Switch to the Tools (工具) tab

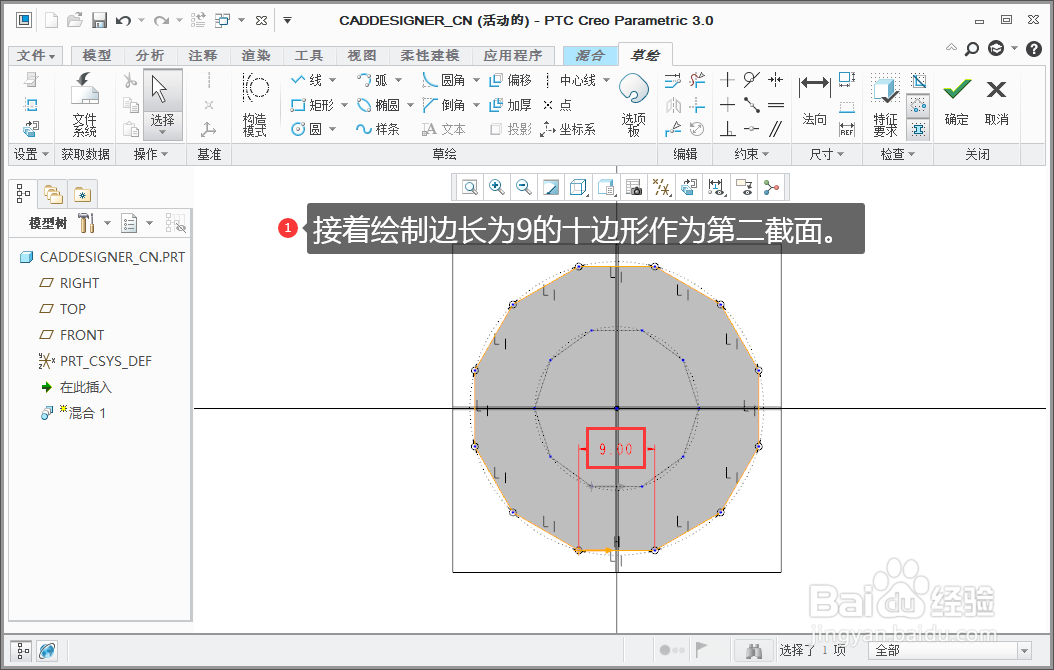(309, 55)
